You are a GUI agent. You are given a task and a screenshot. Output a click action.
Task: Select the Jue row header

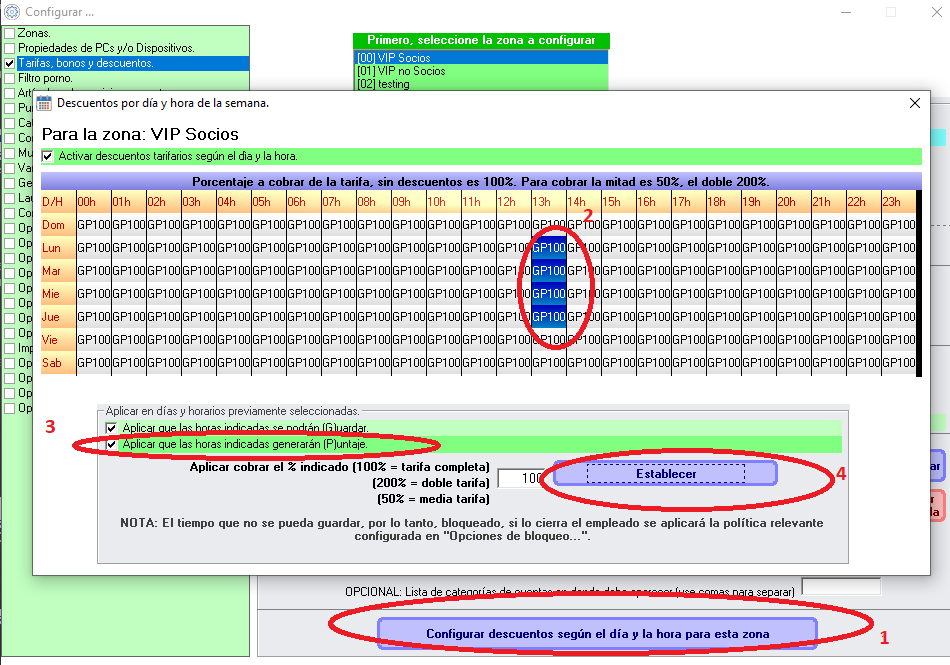click(x=59, y=317)
